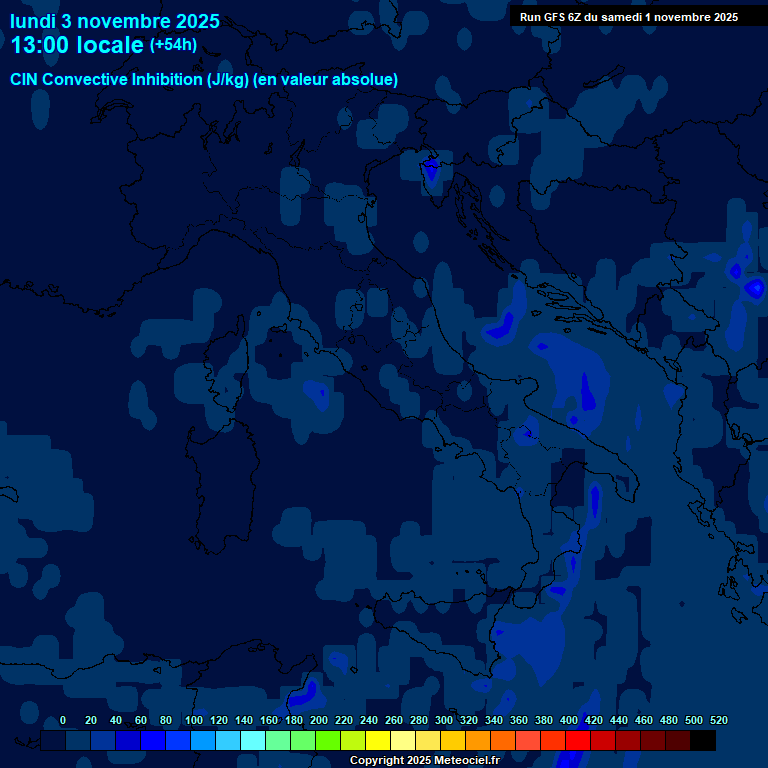Select the bright yellow swatch below label 240
This screenshot has height=768, width=768.
[x=378, y=741]
